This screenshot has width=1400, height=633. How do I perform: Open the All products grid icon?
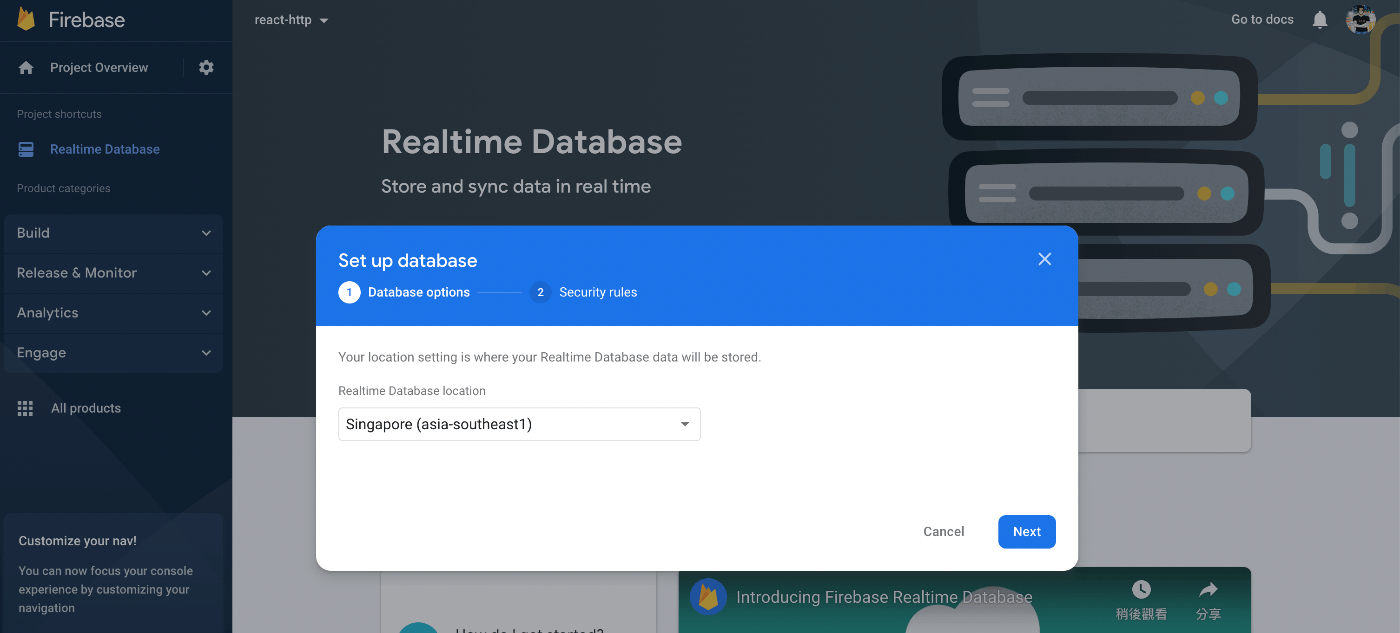coord(26,408)
